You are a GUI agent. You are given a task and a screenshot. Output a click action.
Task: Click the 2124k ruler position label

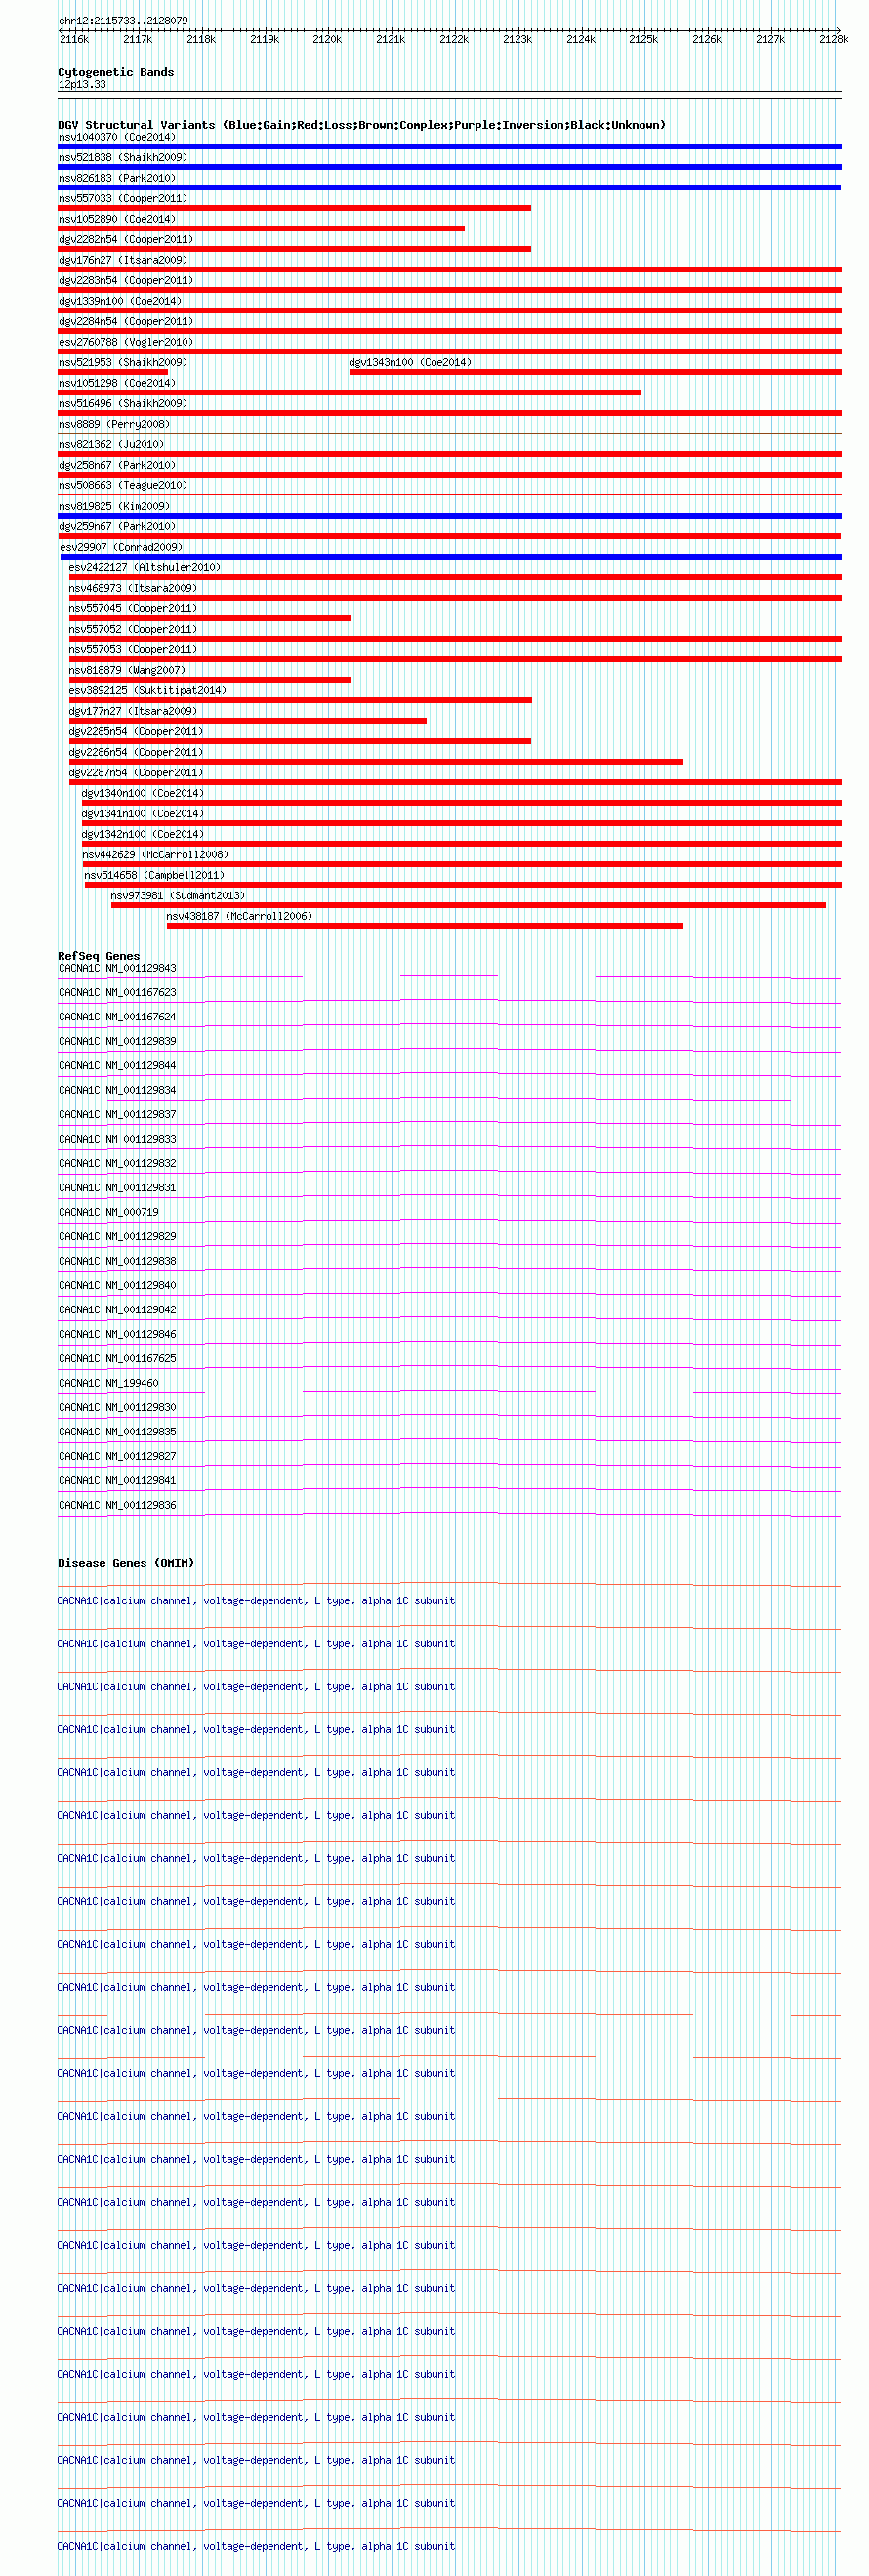click(x=581, y=39)
